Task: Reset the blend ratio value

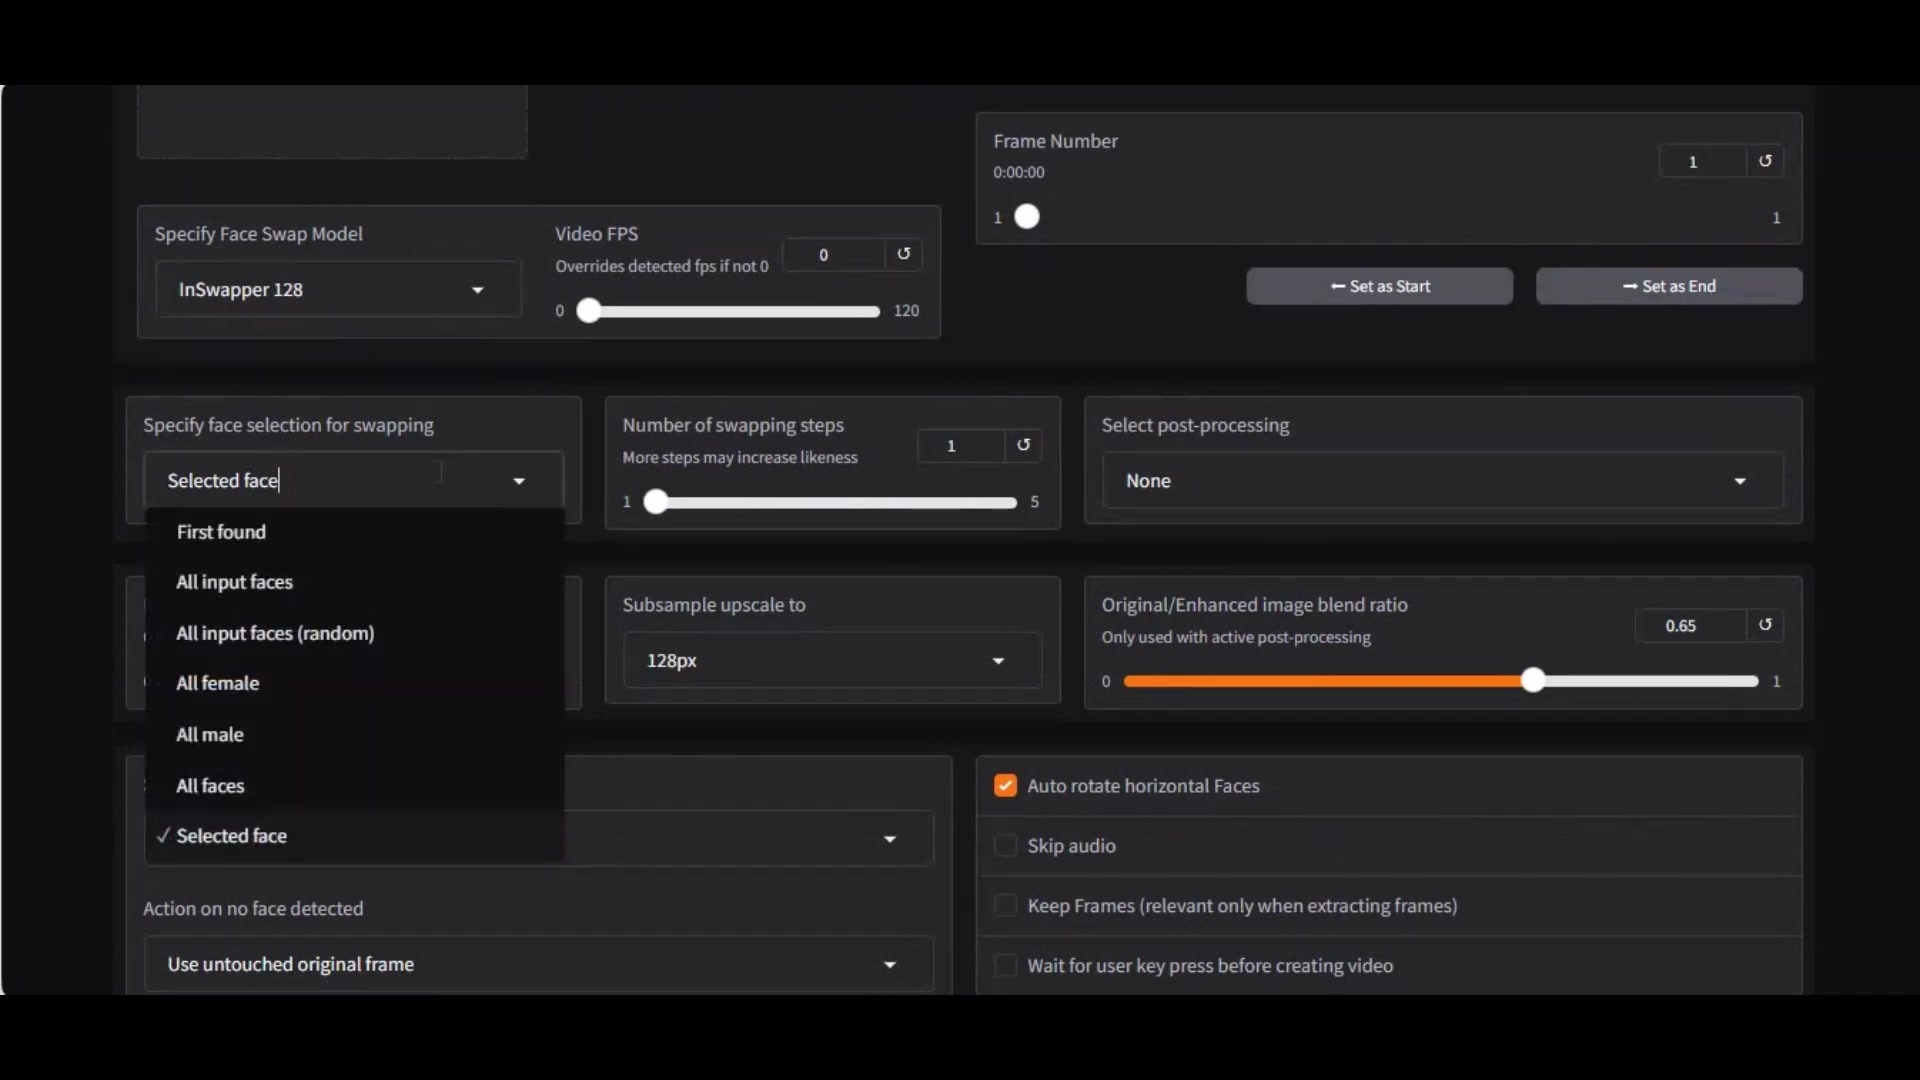Action: pos(1765,625)
